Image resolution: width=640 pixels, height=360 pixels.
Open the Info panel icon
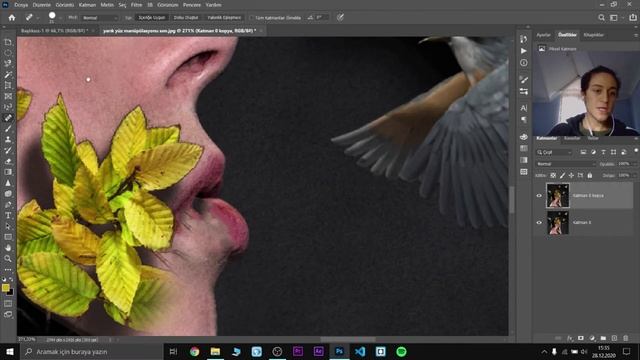tap(524, 63)
